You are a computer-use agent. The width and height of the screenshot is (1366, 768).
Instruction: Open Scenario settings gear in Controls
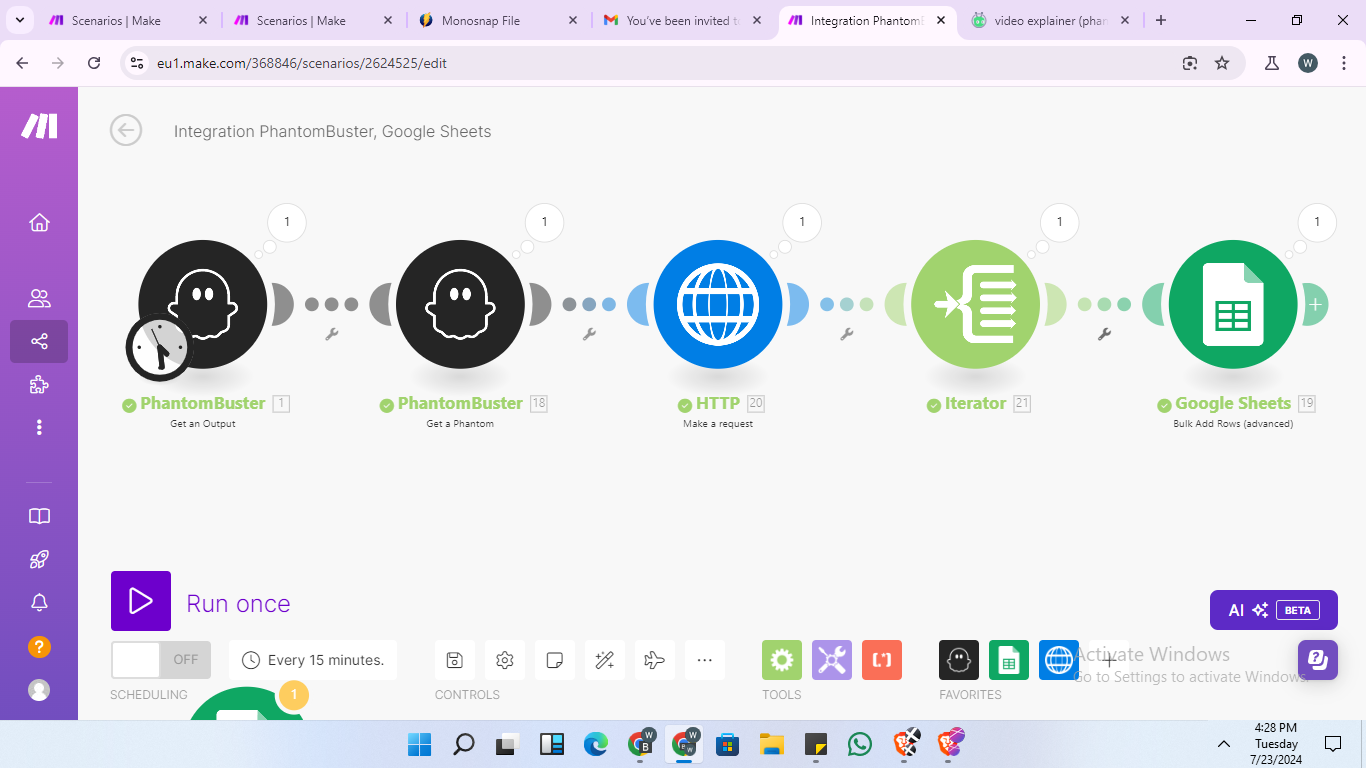pyautogui.click(x=504, y=660)
